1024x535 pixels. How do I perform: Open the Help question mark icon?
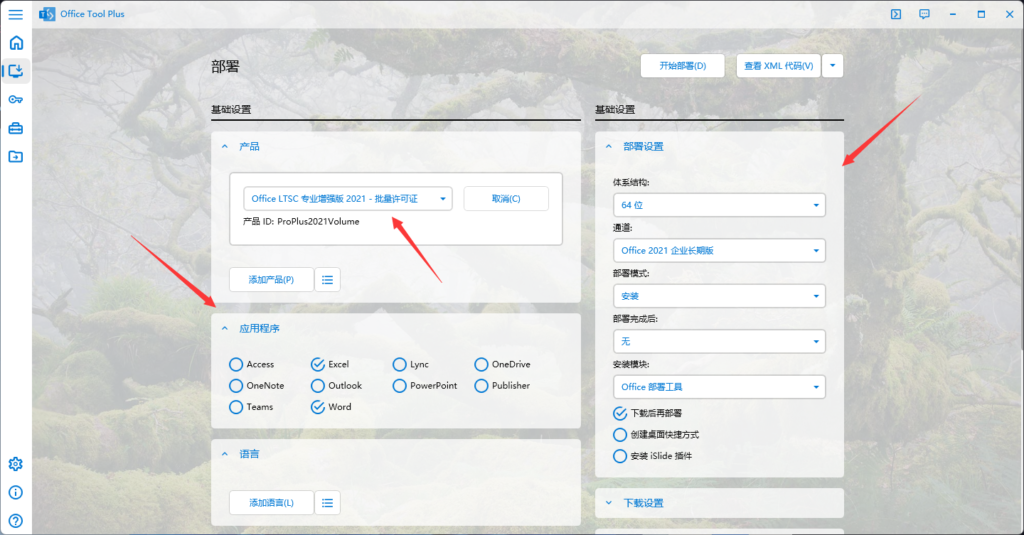tap(16, 521)
